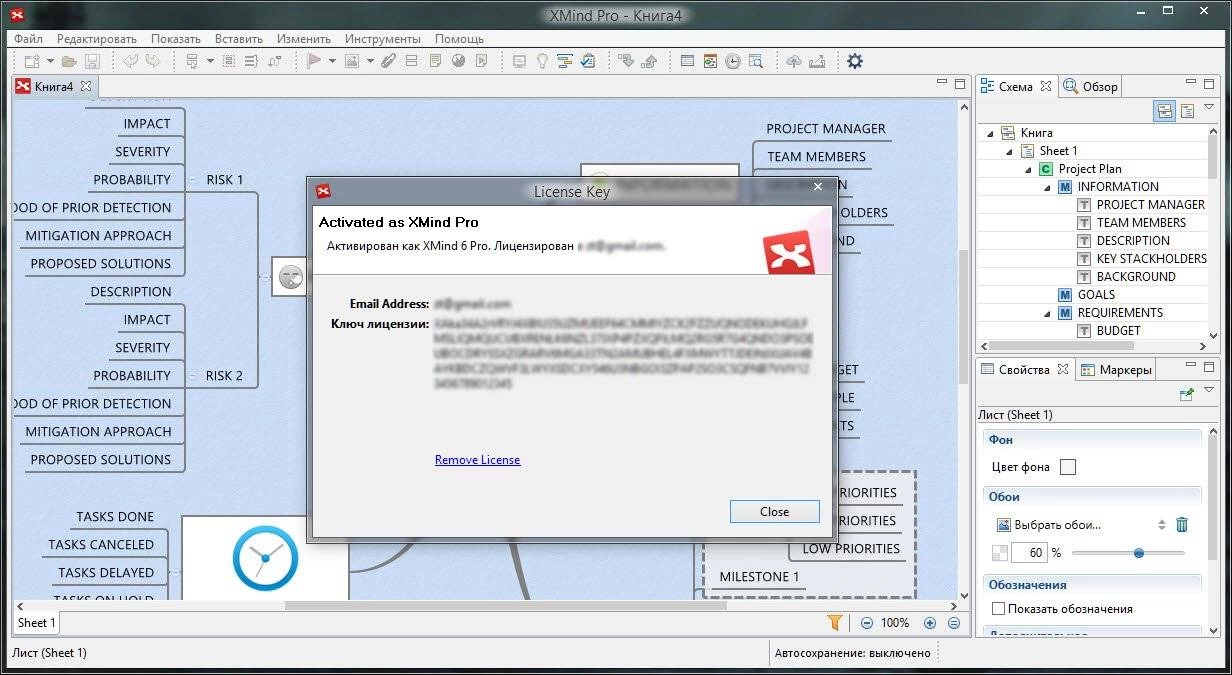Click the Remove License link

pyautogui.click(x=477, y=460)
